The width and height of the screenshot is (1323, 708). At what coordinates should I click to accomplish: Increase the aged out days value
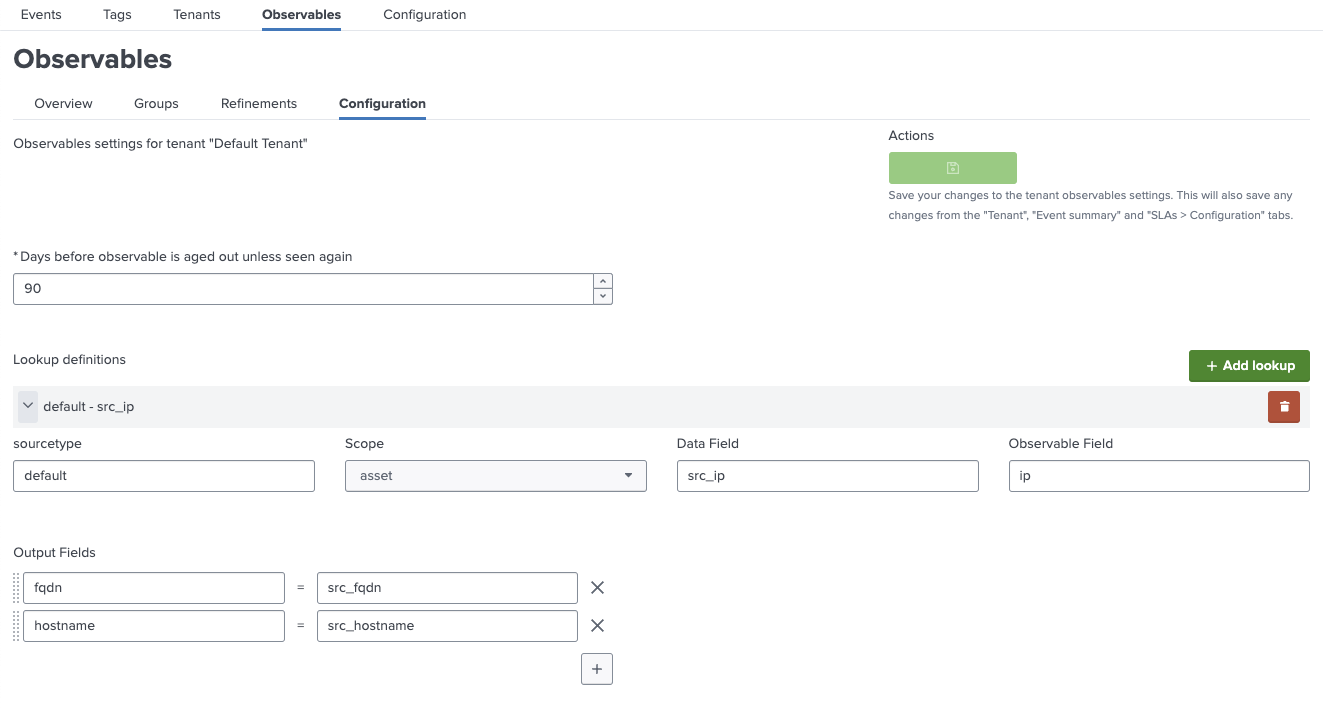point(602,281)
